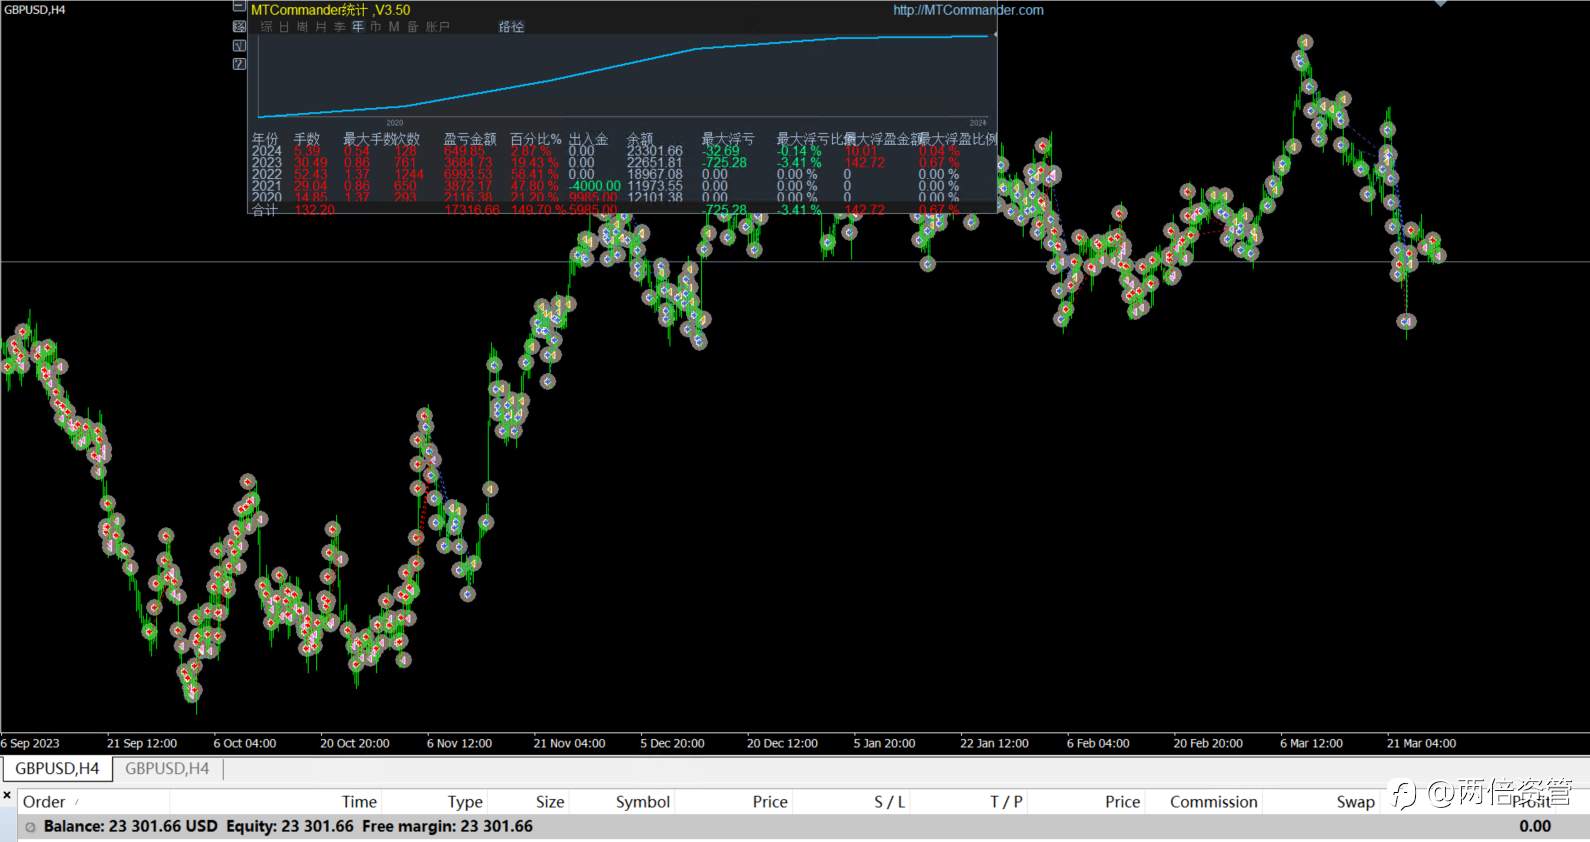Collapse the MTCommander statistics panel
This screenshot has width=1590, height=842.
coord(239,7)
